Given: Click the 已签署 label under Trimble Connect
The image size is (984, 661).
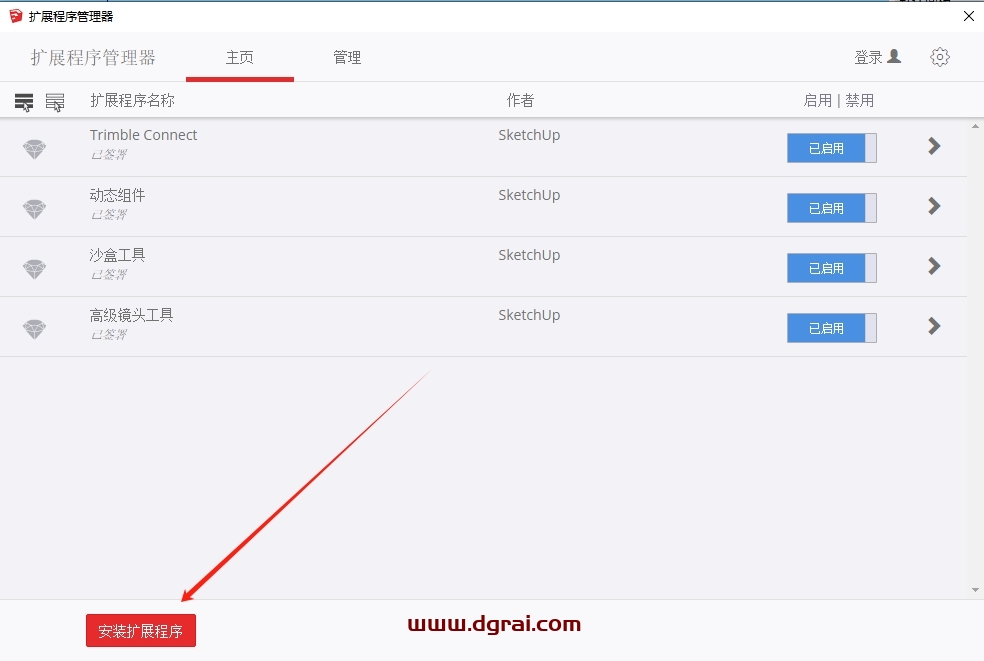Looking at the screenshot, I should [x=109, y=154].
